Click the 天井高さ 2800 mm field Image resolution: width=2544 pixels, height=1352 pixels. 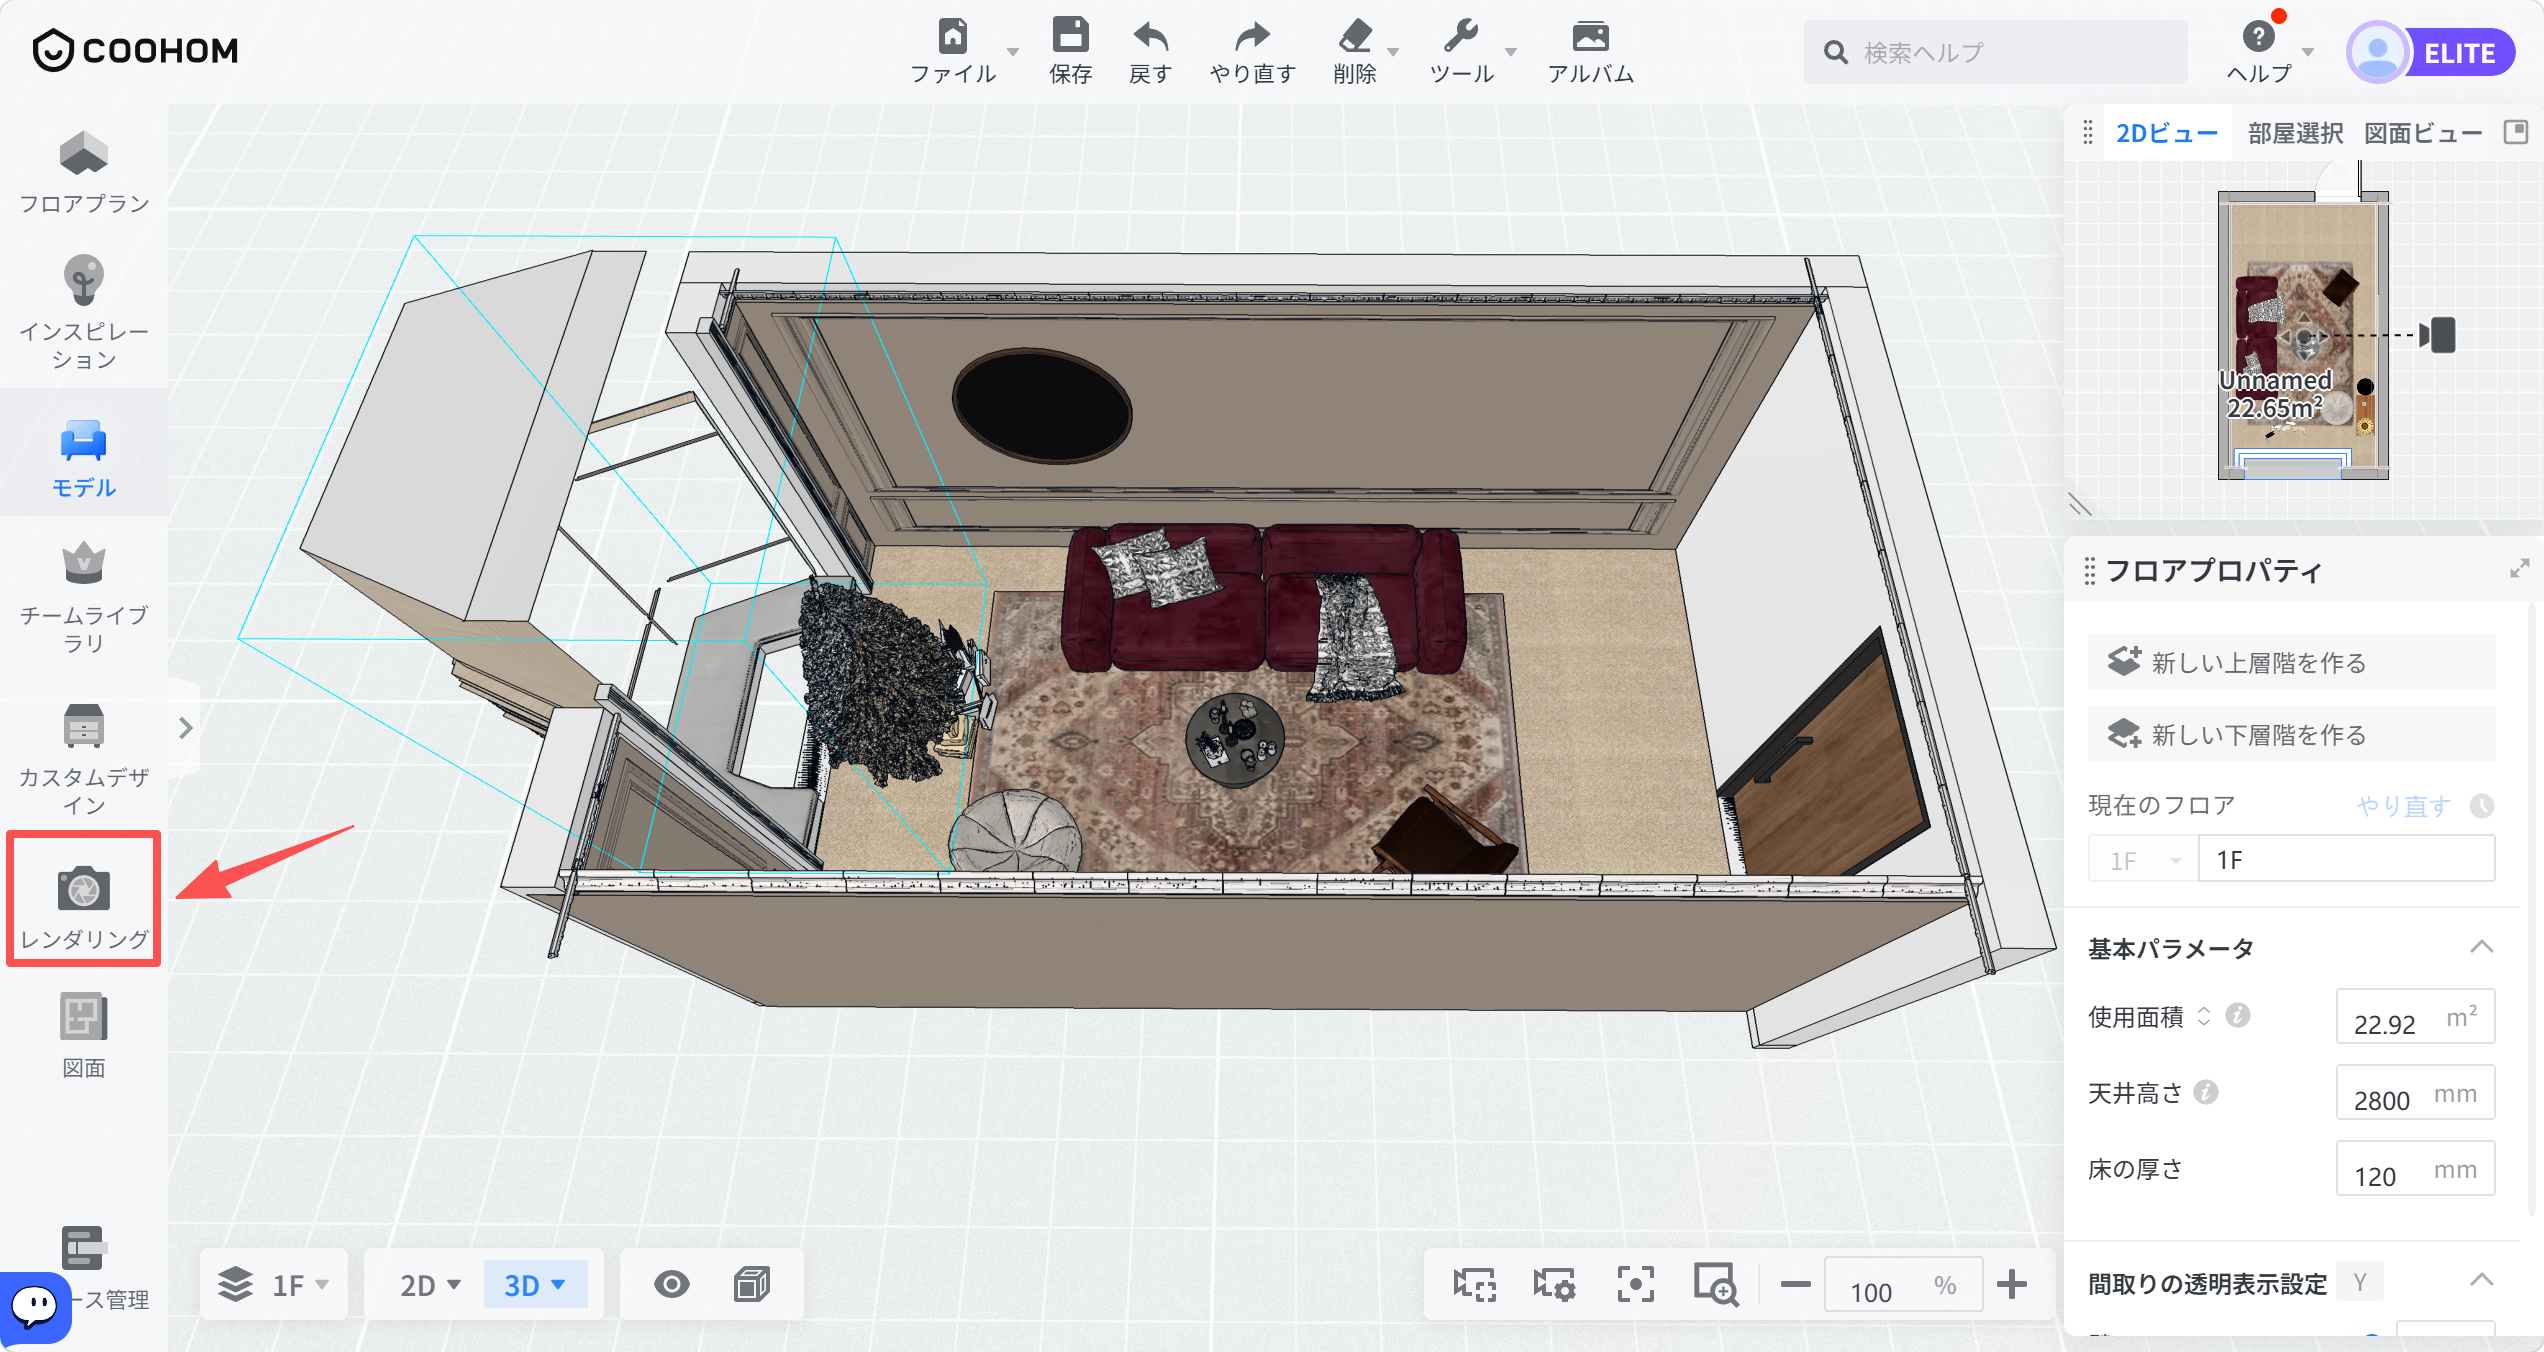click(x=2416, y=1093)
